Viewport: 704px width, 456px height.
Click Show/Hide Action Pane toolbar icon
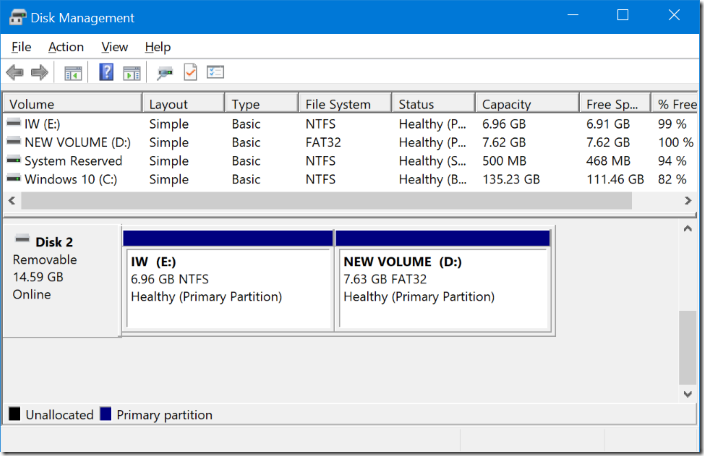click(131, 72)
